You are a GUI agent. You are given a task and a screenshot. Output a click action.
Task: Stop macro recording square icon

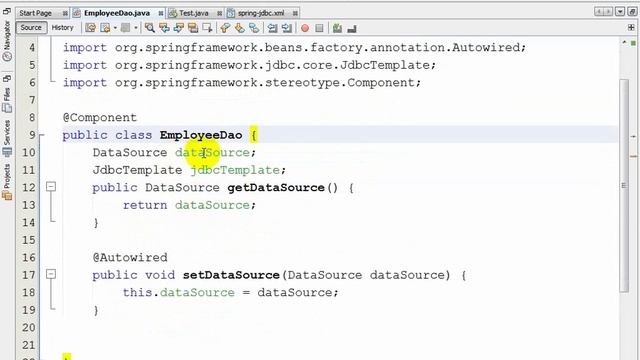(x=319, y=28)
